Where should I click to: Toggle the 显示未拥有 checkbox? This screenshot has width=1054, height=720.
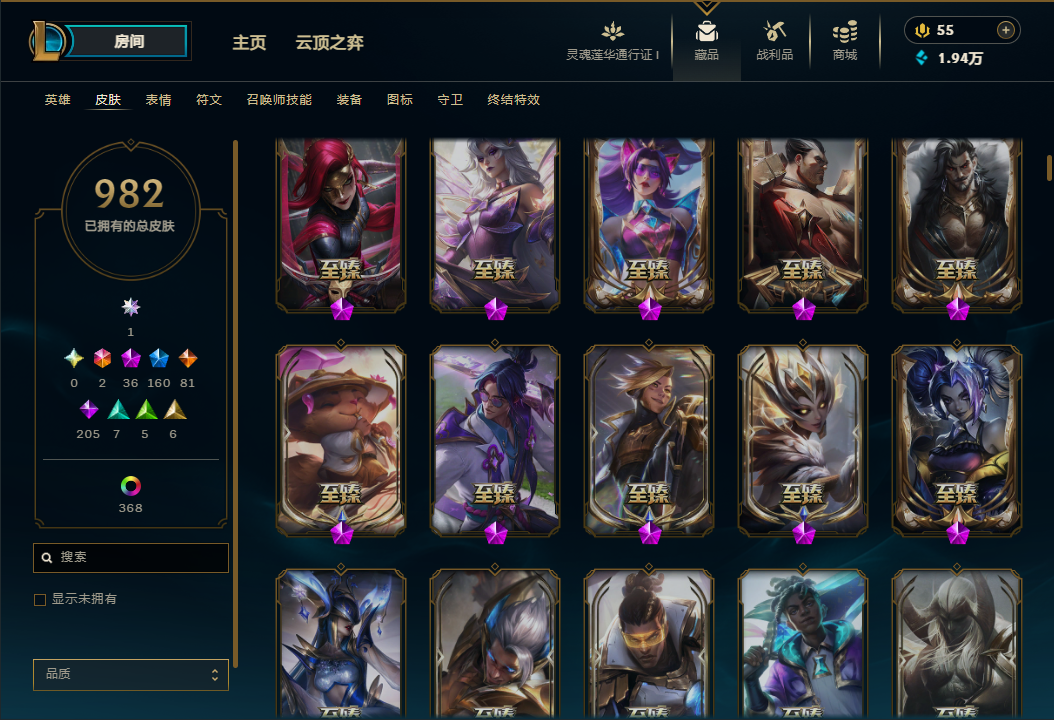click(x=40, y=600)
